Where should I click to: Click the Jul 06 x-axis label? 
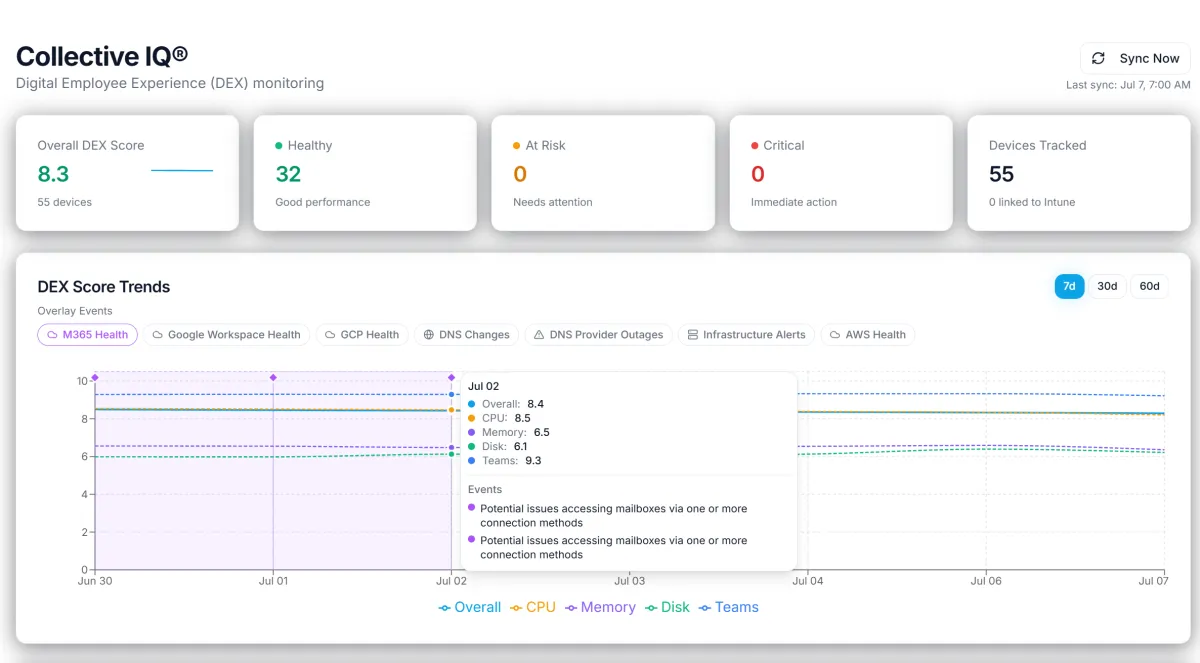coord(986,580)
